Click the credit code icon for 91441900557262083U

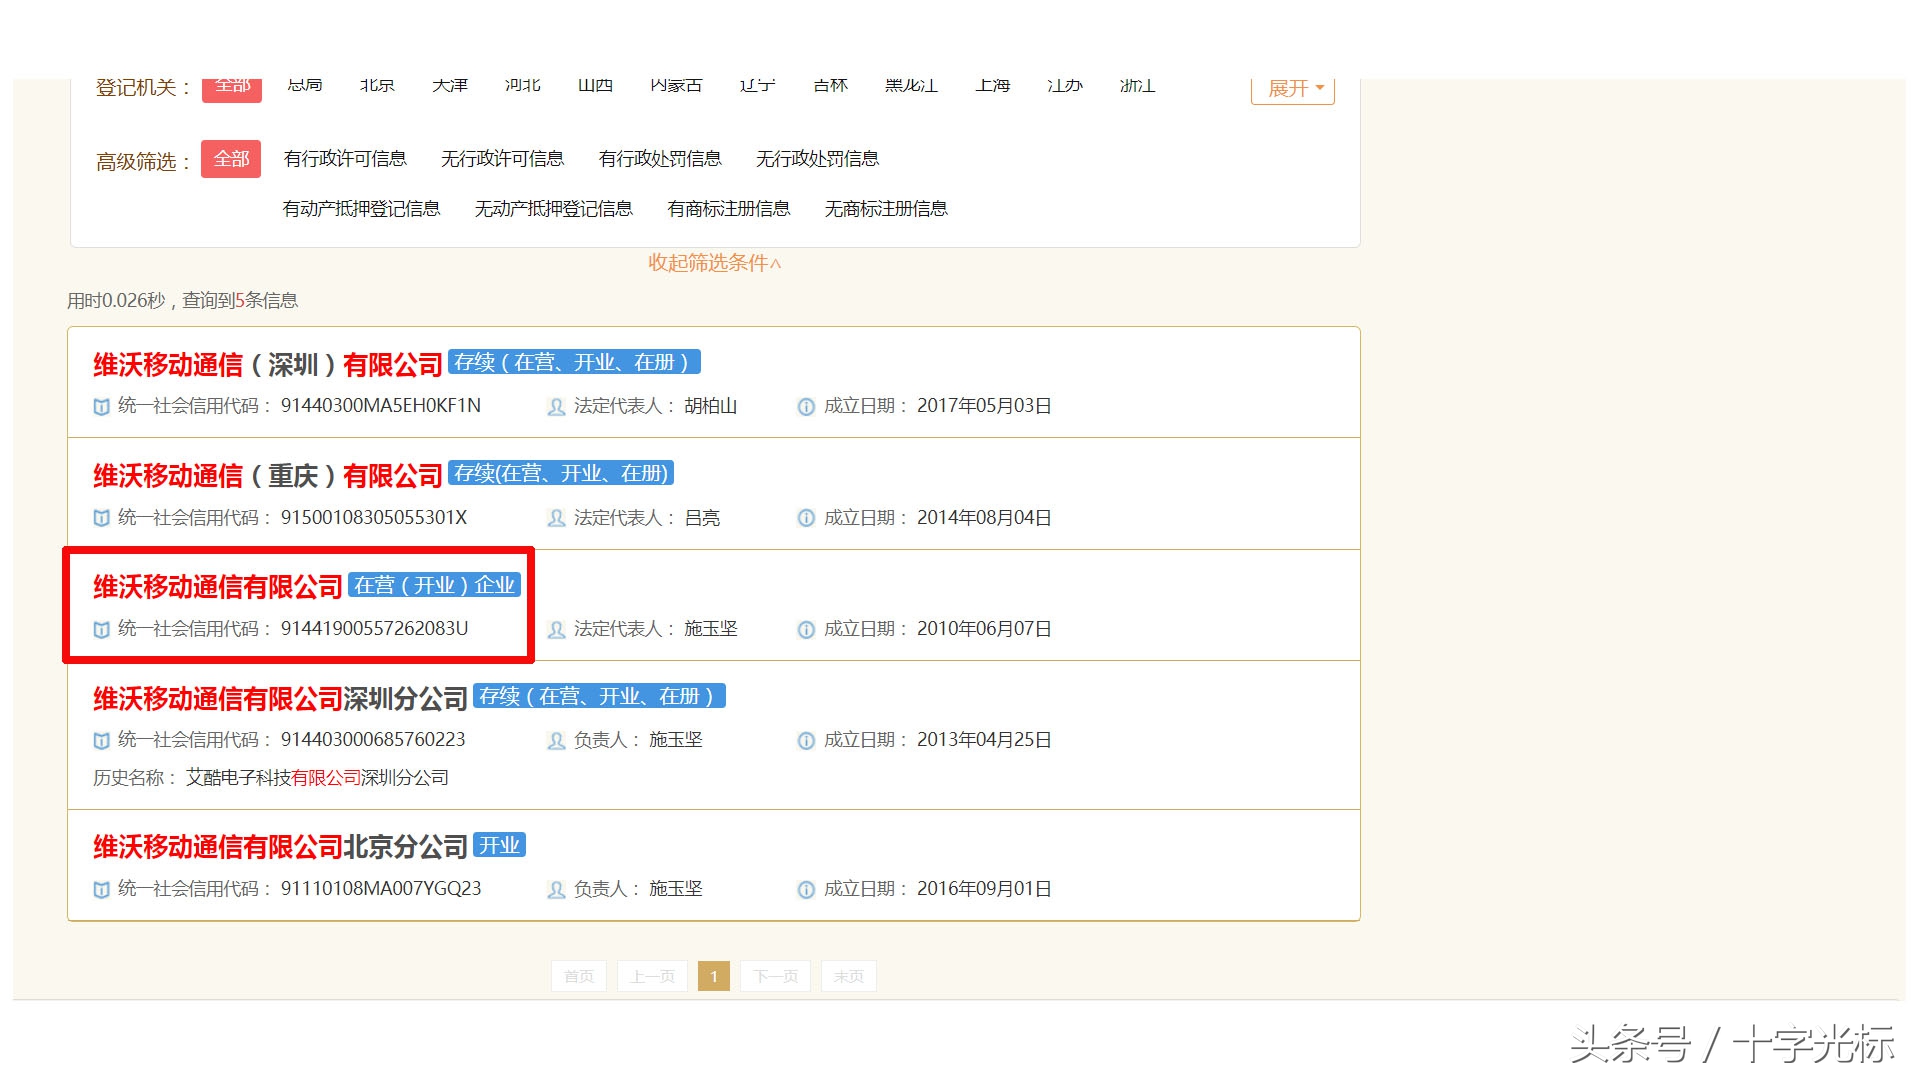pyautogui.click(x=103, y=629)
